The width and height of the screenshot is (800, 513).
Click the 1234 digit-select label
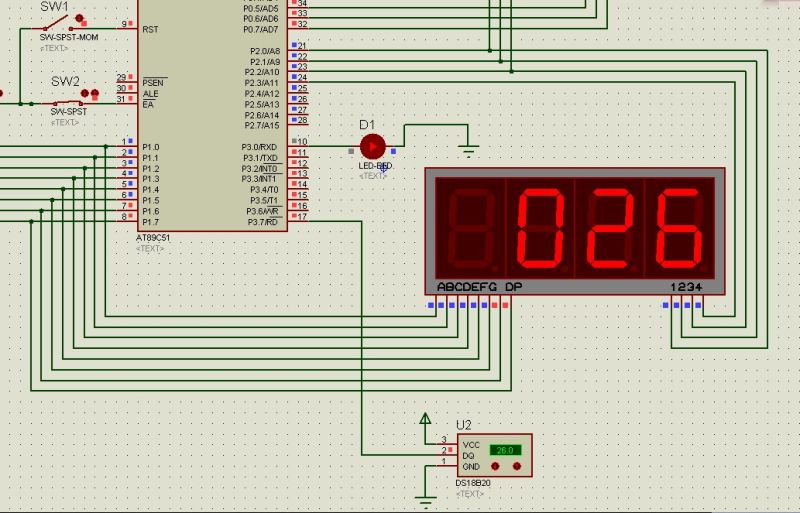(687, 287)
